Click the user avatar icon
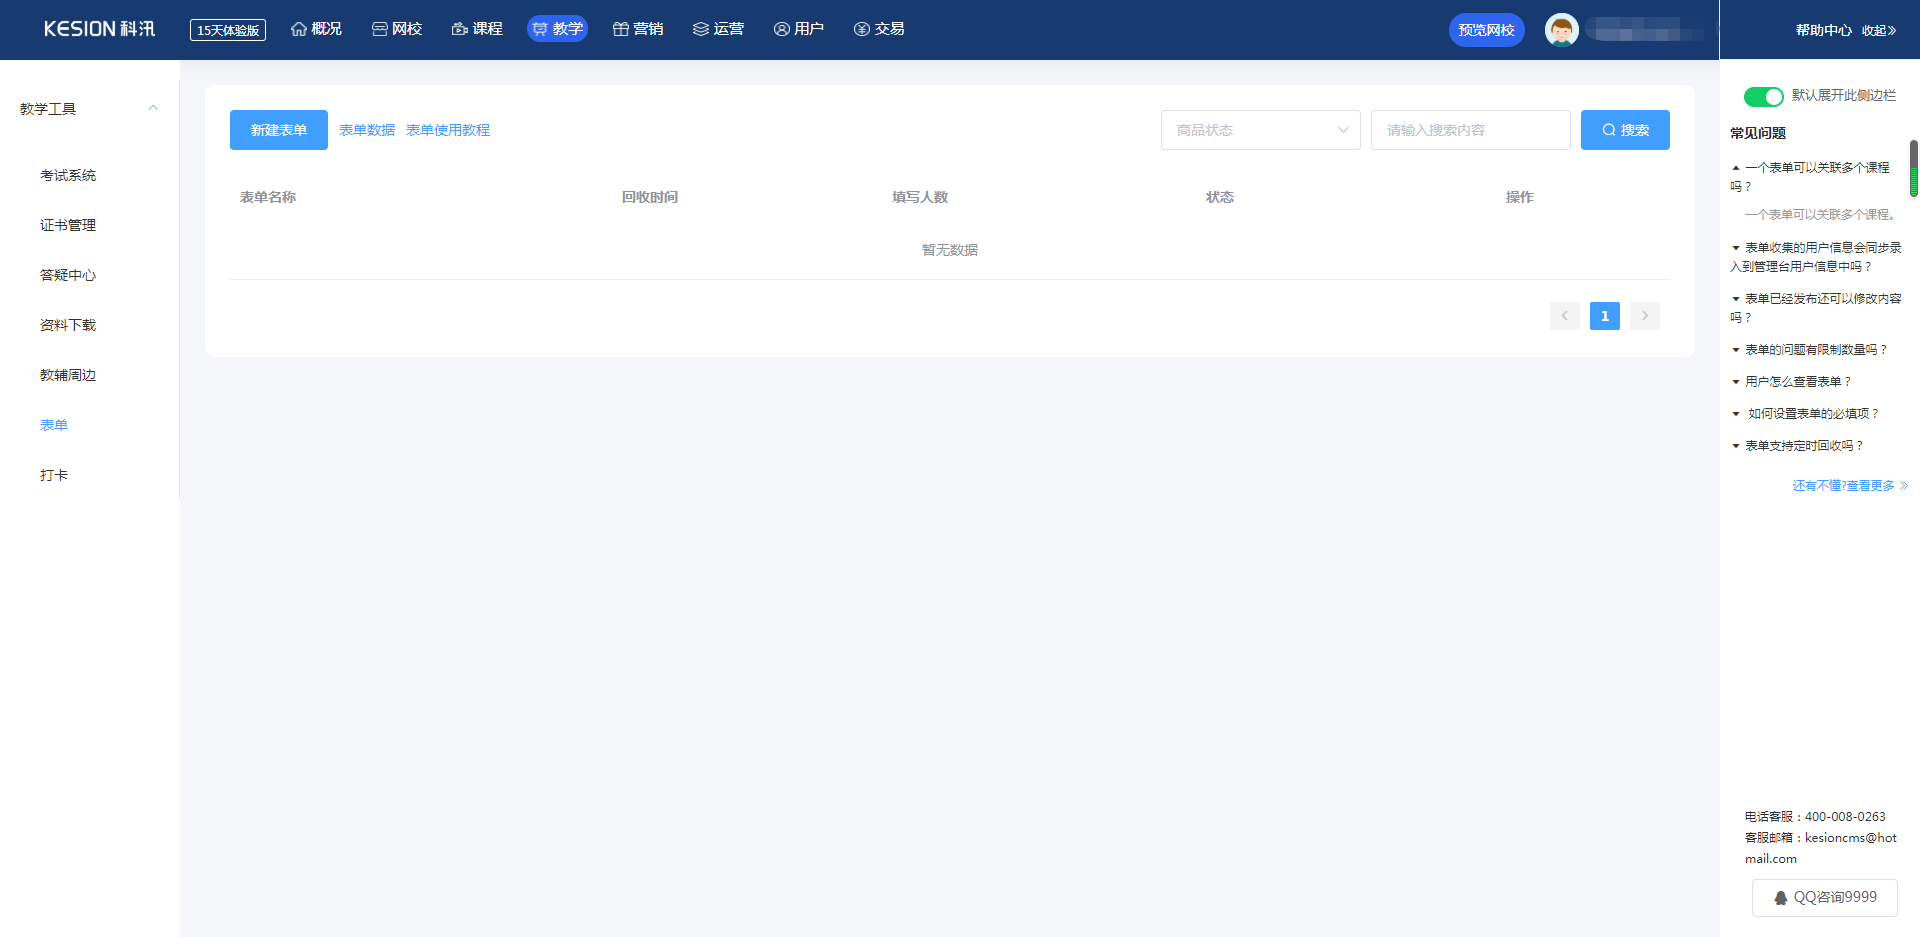Viewport: 1920px width, 937px height. coord(1561,30)
